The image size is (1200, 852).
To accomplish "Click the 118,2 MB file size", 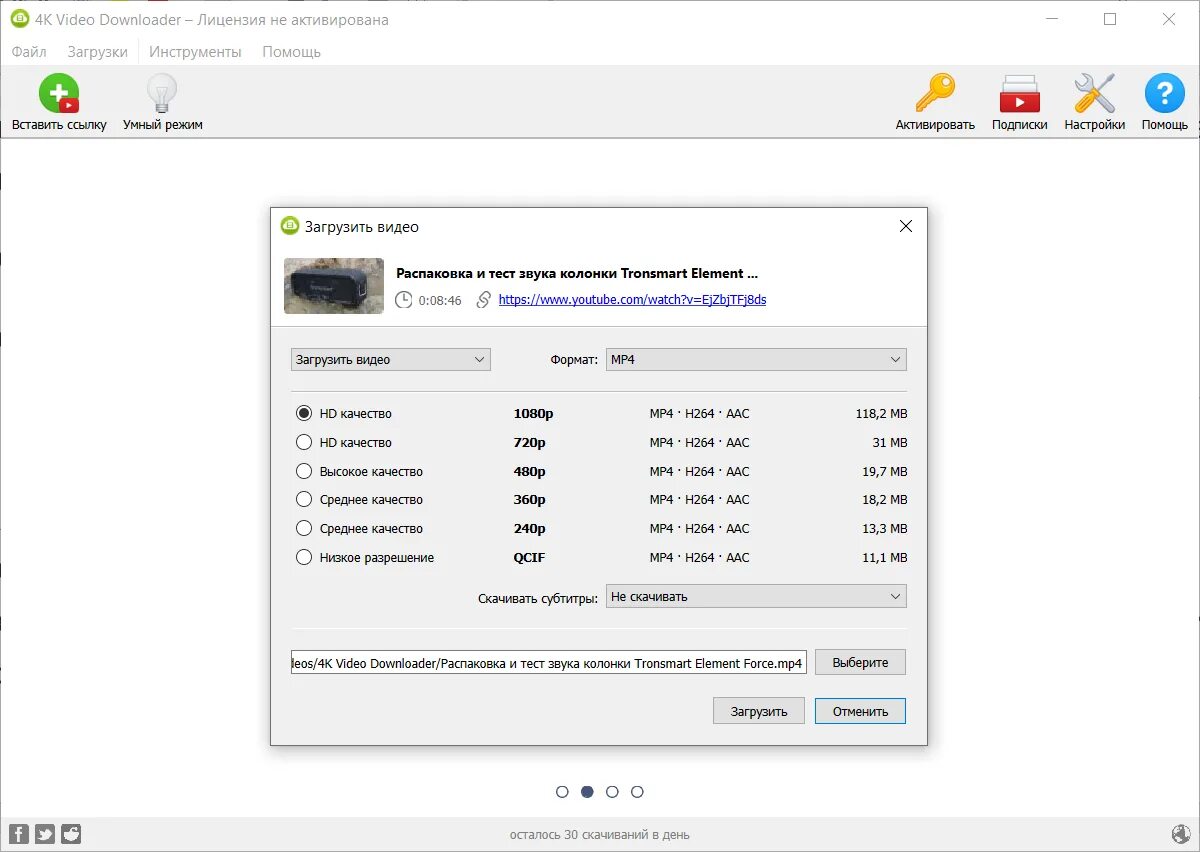I will point(881,413).
